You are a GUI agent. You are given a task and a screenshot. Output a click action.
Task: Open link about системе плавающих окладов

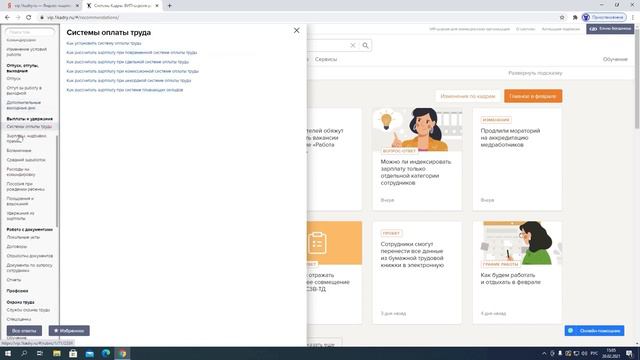(124, 90)
